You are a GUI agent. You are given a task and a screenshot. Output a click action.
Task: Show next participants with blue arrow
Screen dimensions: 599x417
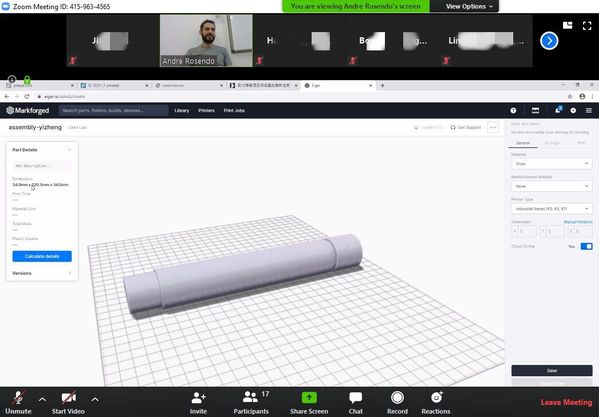[549, 41]
